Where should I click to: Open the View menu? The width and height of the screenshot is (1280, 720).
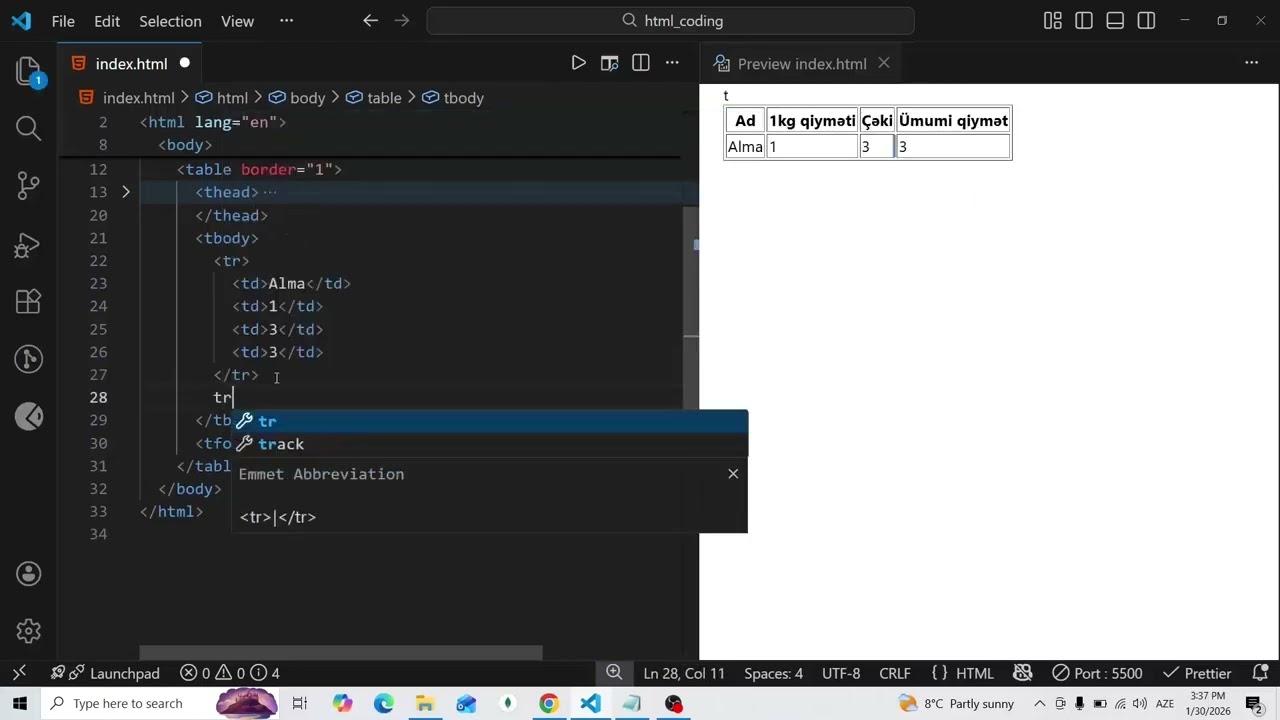coord(237,20)
